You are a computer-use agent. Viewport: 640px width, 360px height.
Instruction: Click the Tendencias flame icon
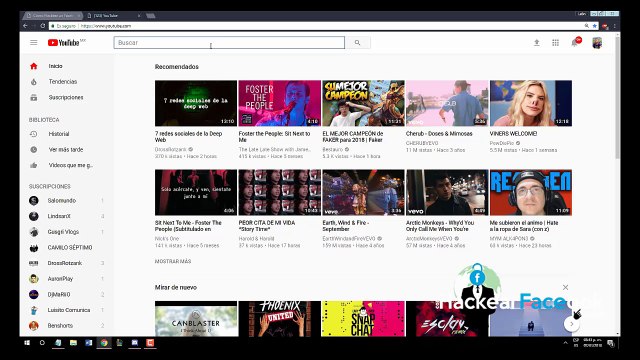click(x=33, y=82)
